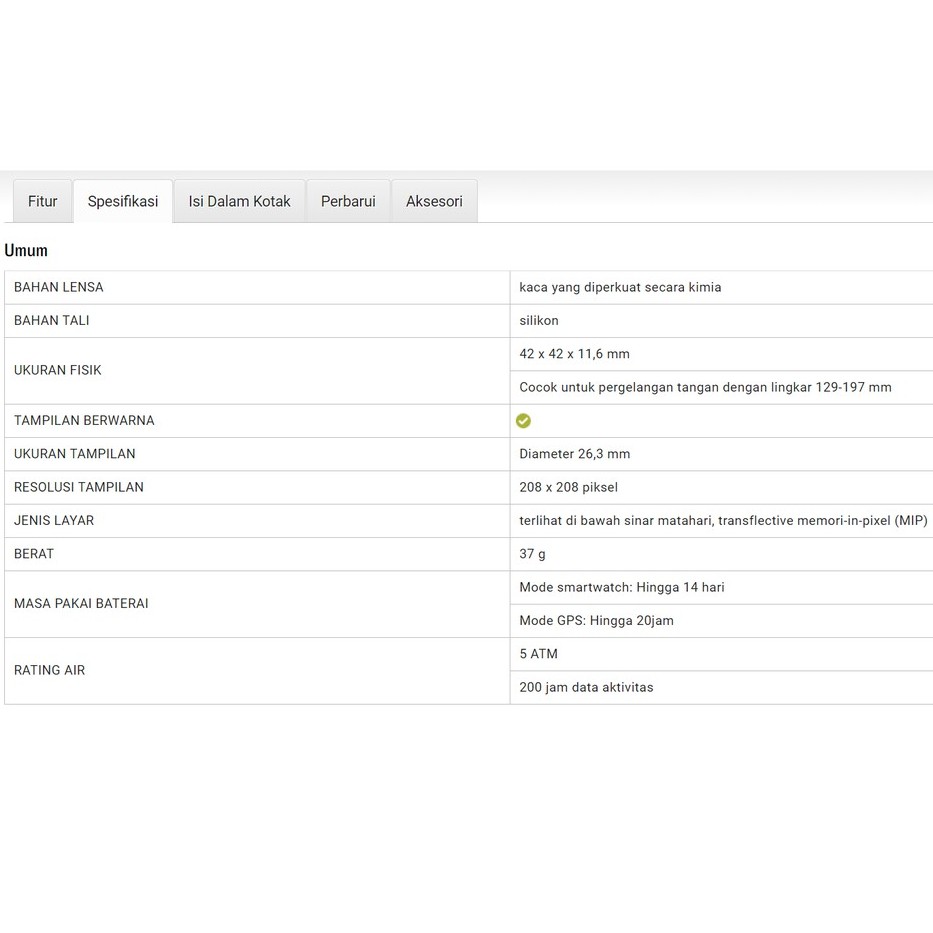This screenshot has width=933, height=933.
Task: Select the UKURAN FISIK label cell
Action: tap(58, 370)
